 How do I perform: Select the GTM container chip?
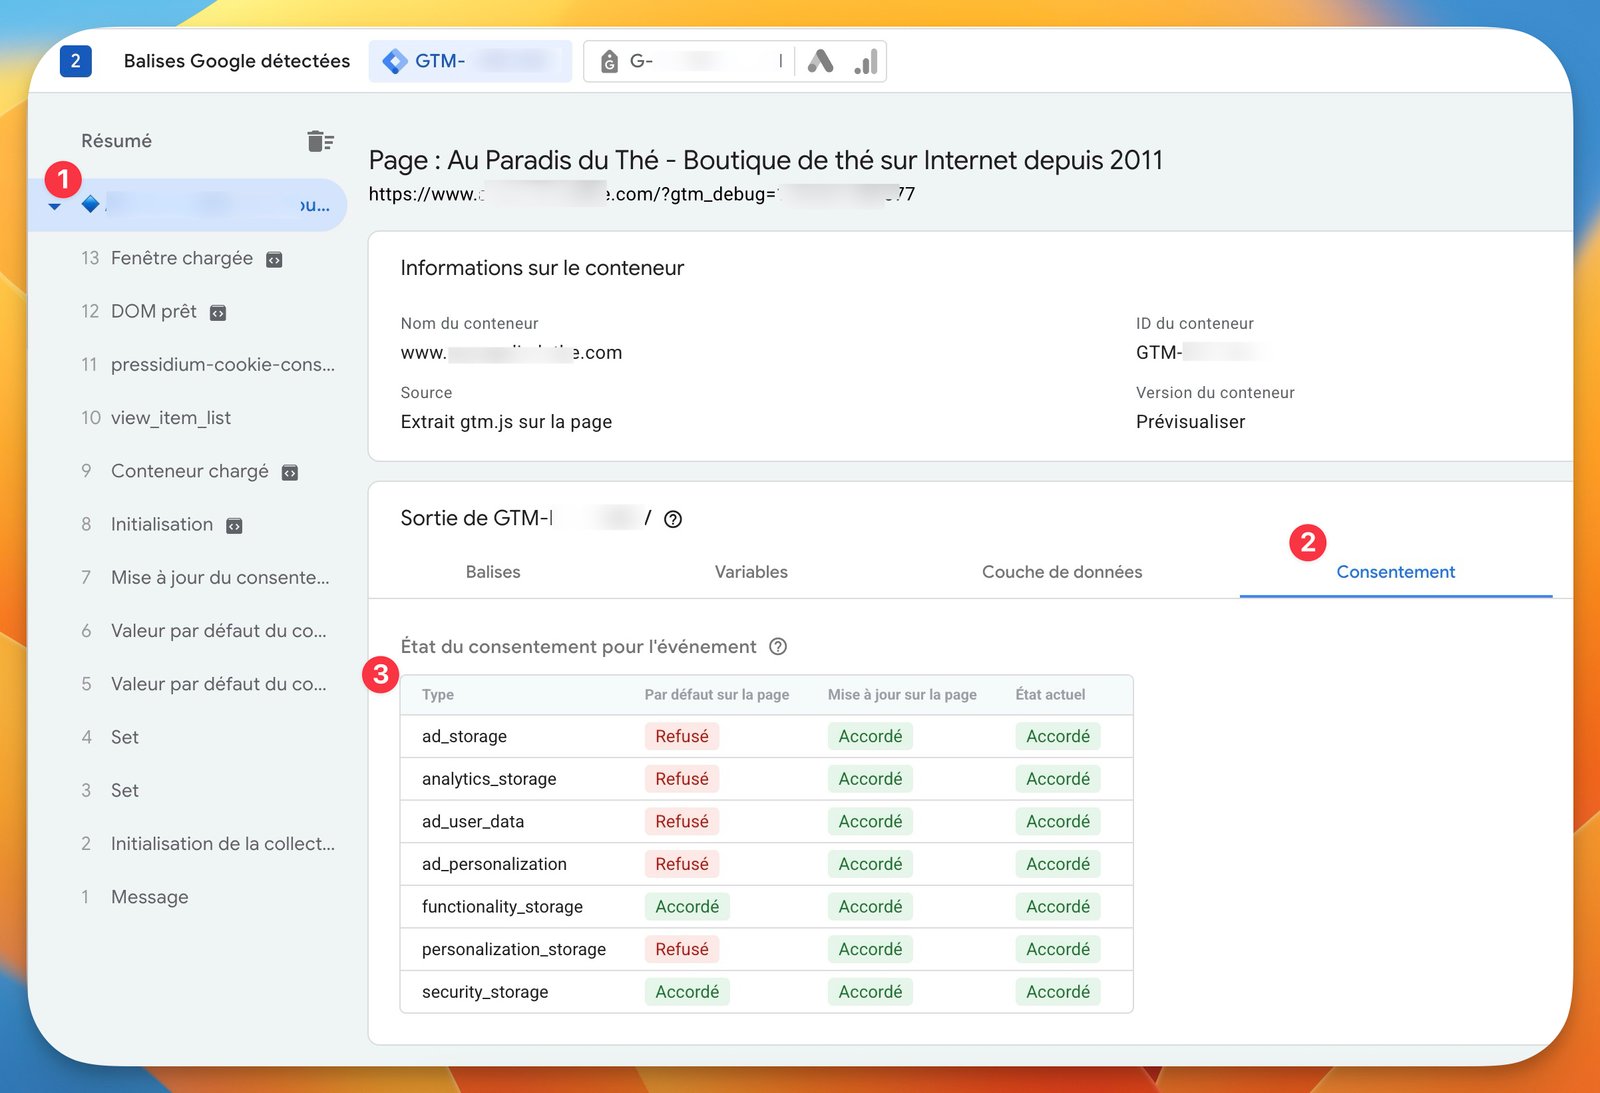point(470,61)
